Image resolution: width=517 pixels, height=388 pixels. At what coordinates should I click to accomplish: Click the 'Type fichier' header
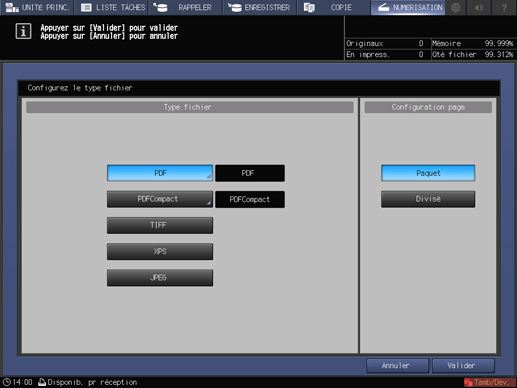point(190,107)
